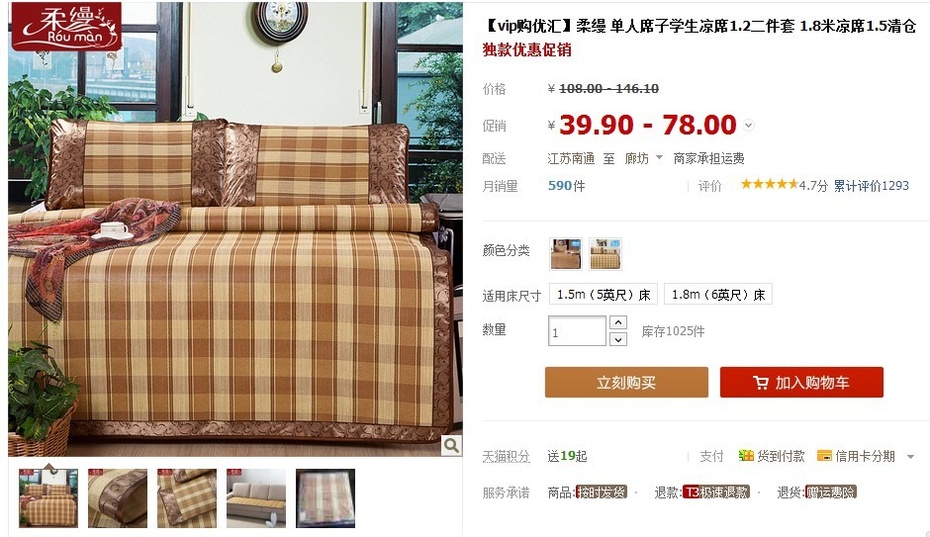Decrease quantity with the down arrow
This screenshot has height=537, width=930.
[618, 339]
